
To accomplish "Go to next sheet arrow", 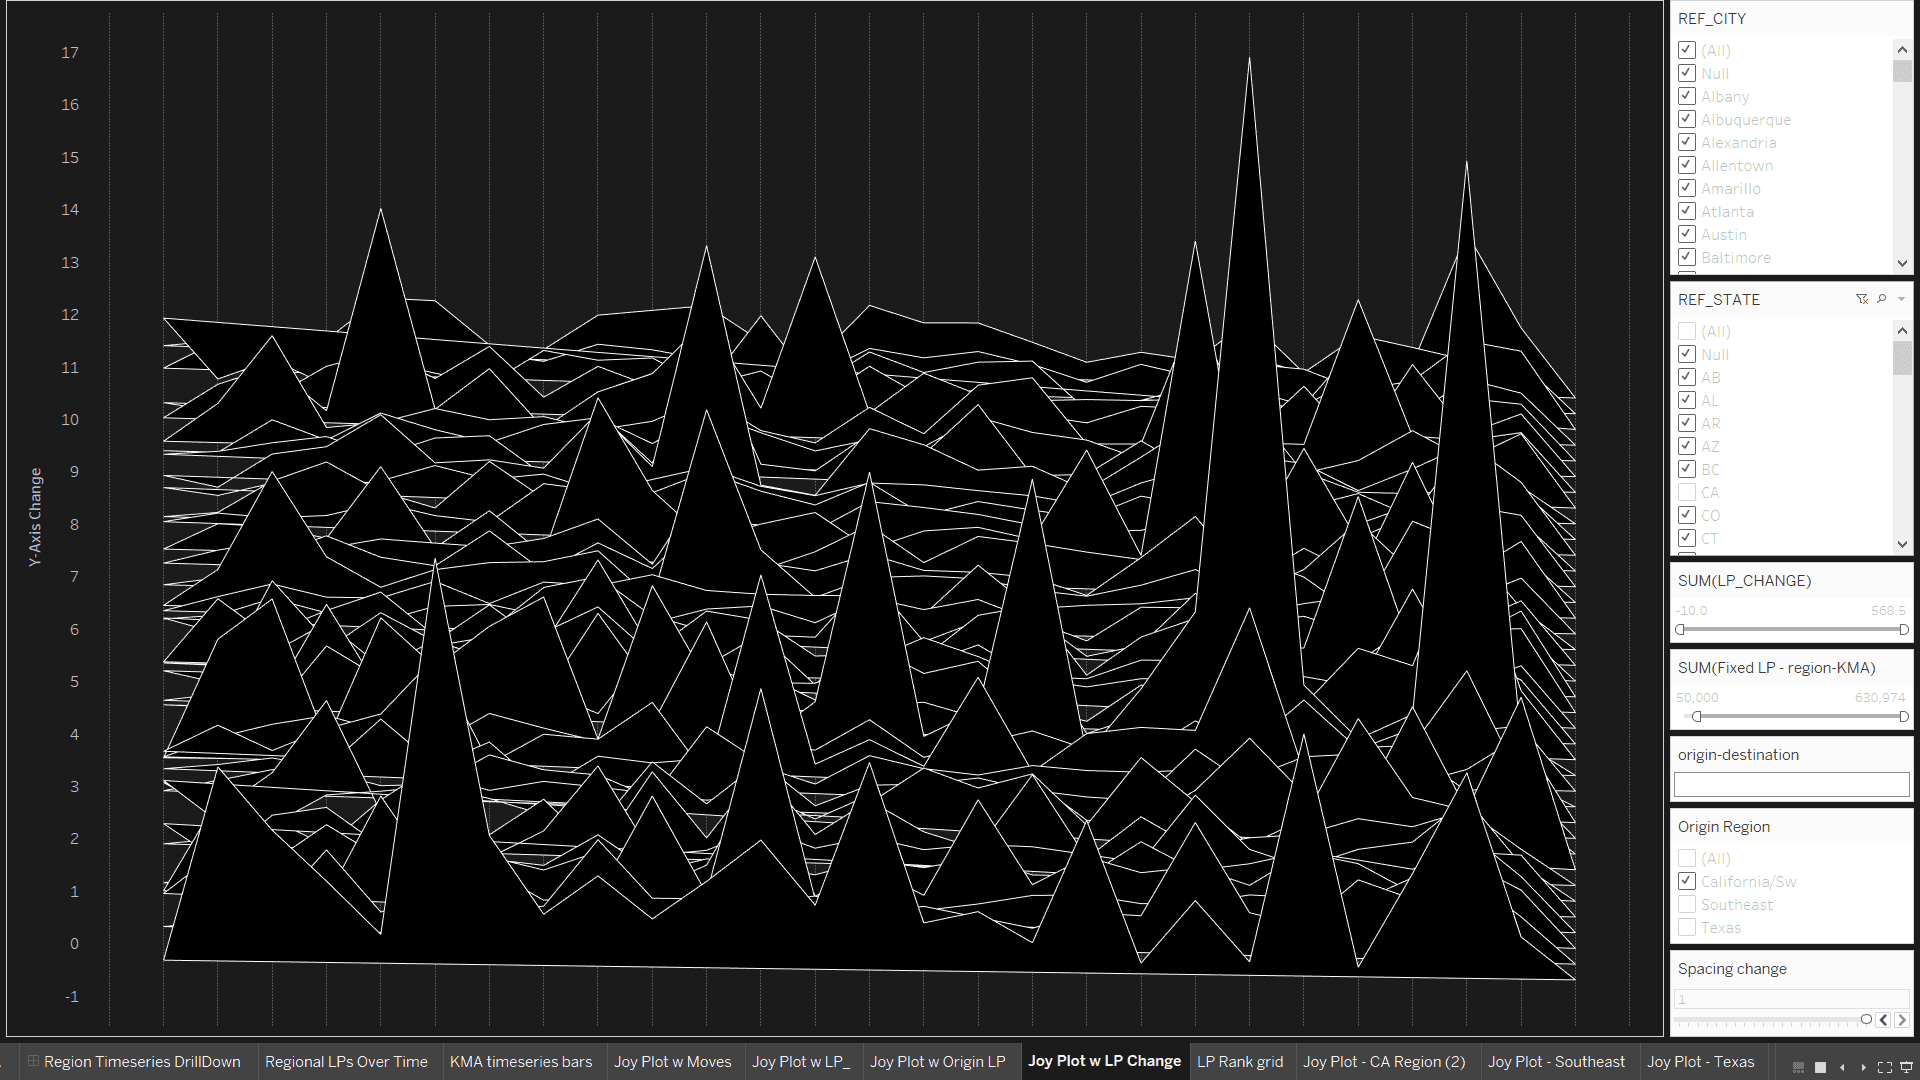I will click(x=1863, y=1067).
